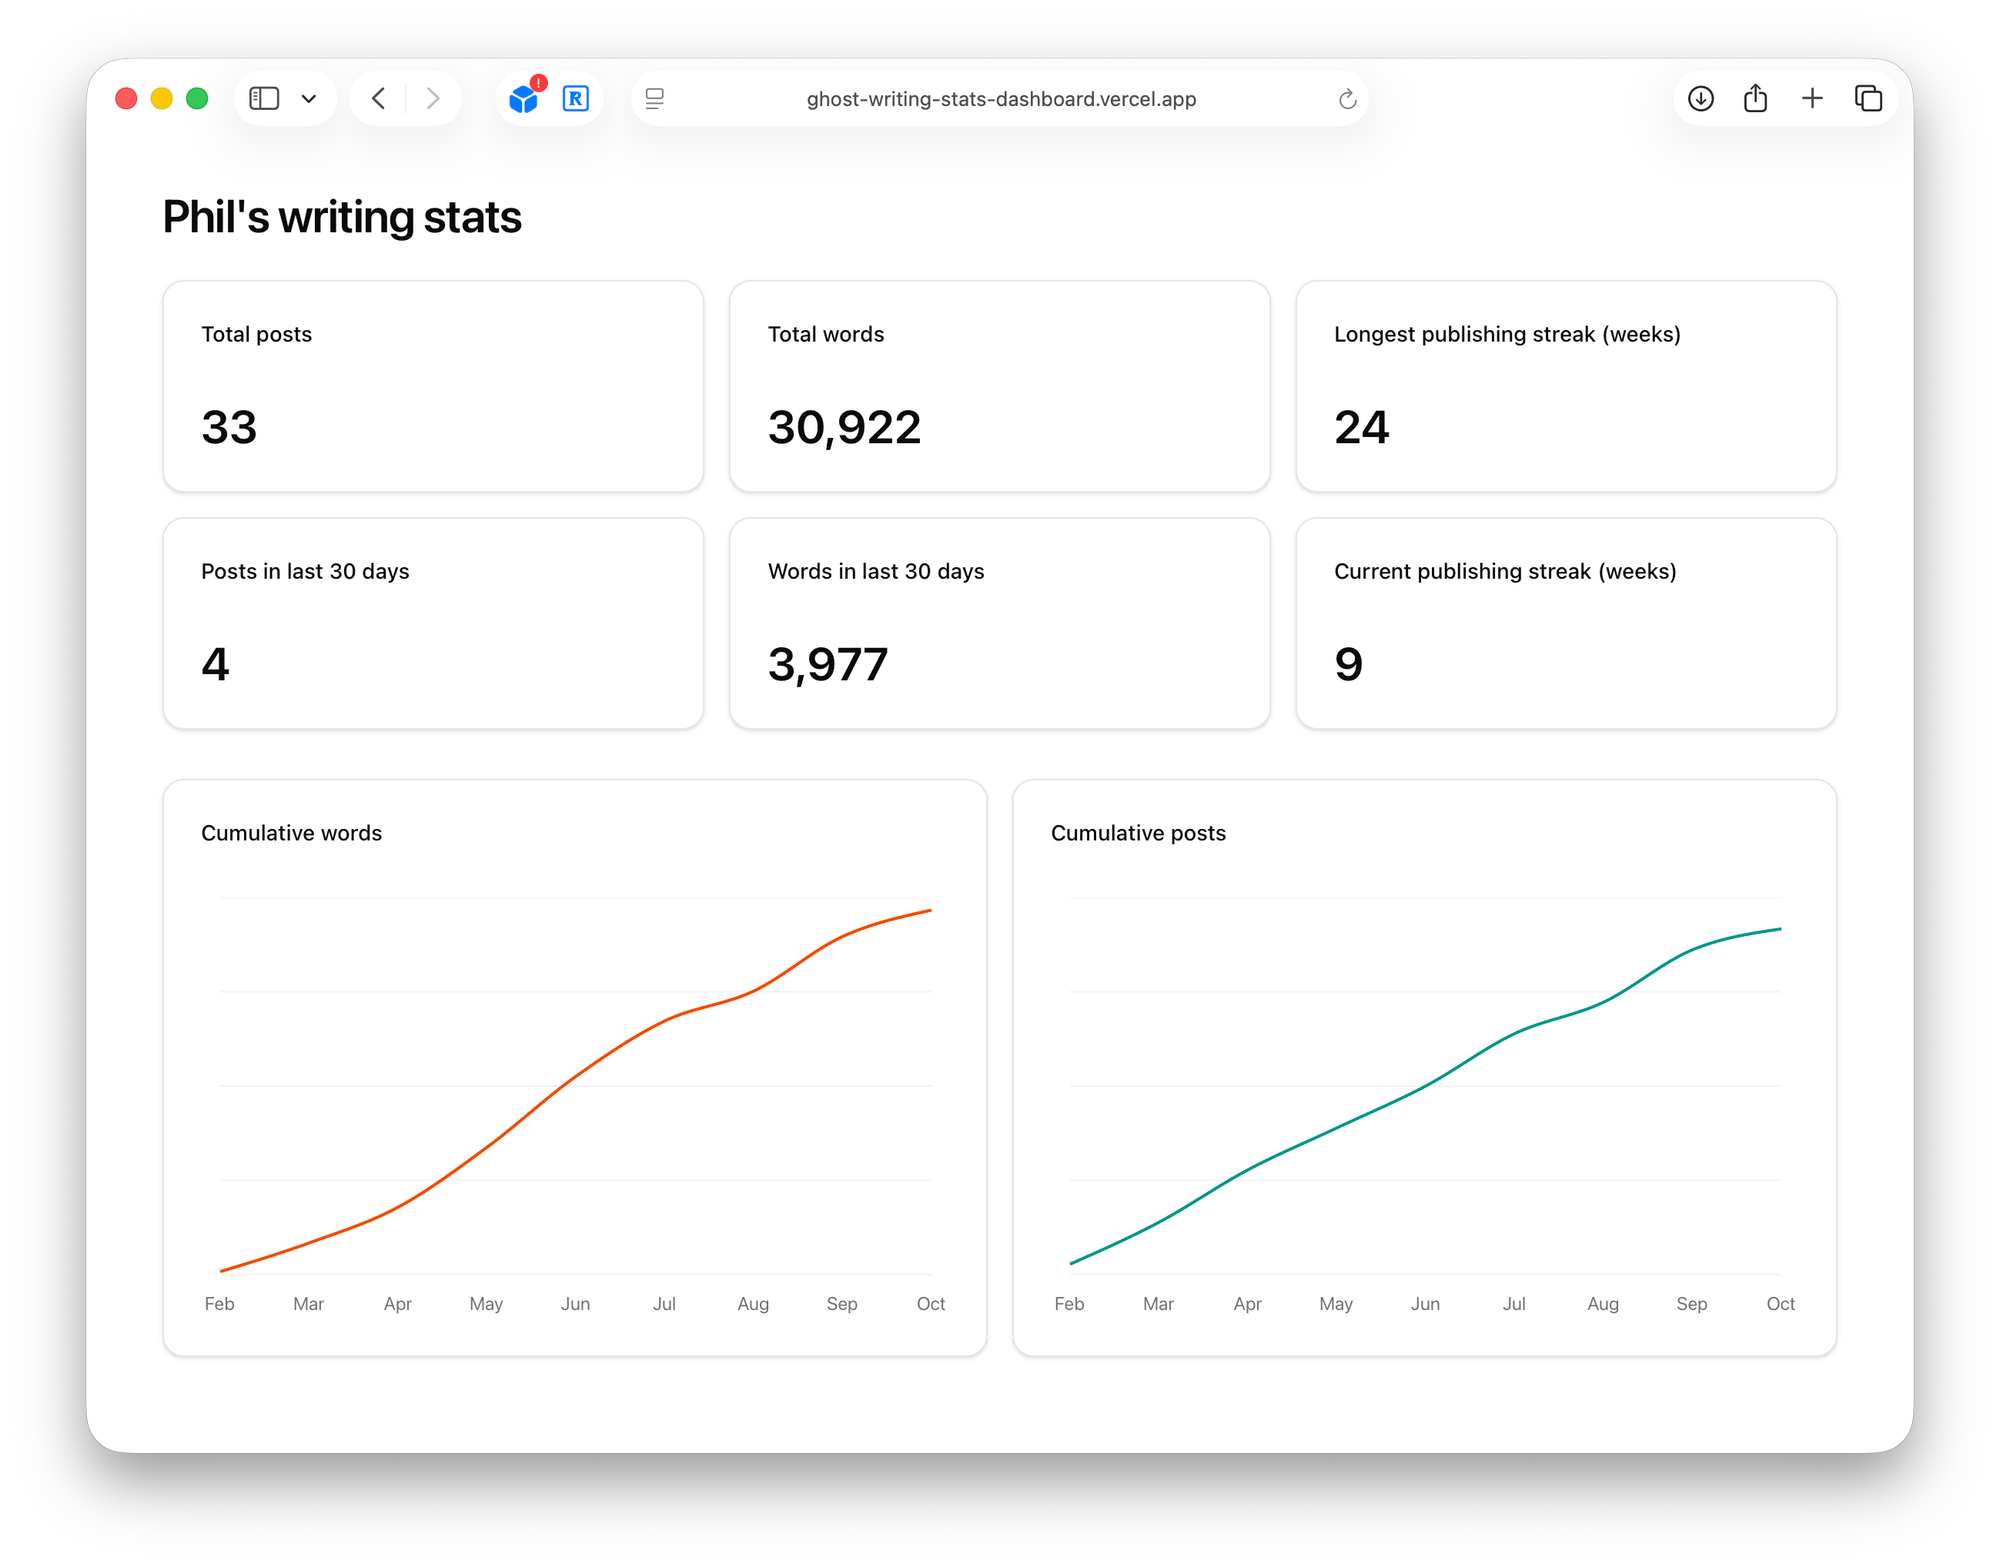This screenshot has width=2000, height=1567.
Task: Click the Words in last 30 days card
Action: [999, 623]
